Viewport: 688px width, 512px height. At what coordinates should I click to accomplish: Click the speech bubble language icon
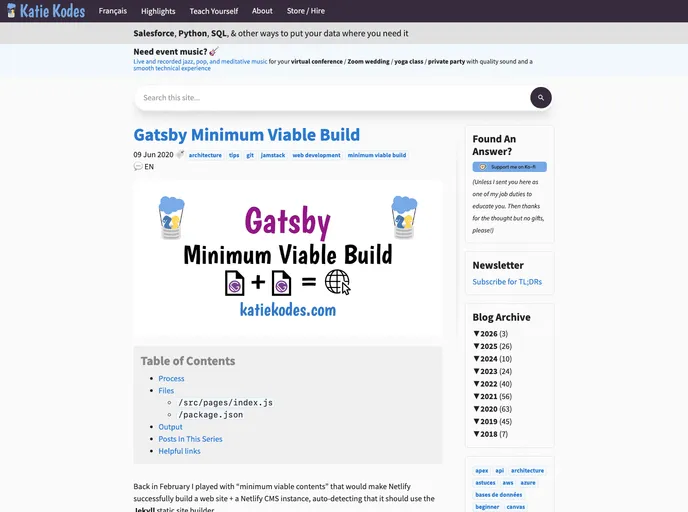click(x=138, y=166)
